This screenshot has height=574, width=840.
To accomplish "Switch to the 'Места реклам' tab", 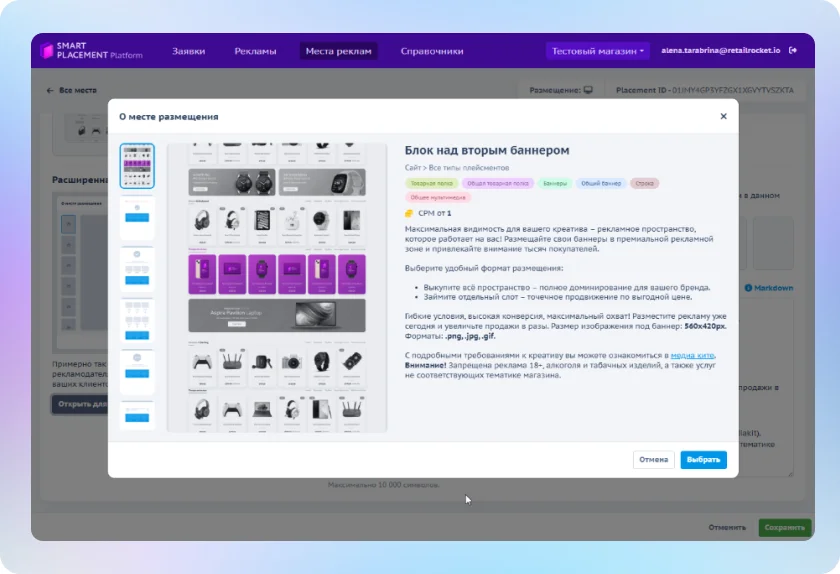I will [338, 50].
